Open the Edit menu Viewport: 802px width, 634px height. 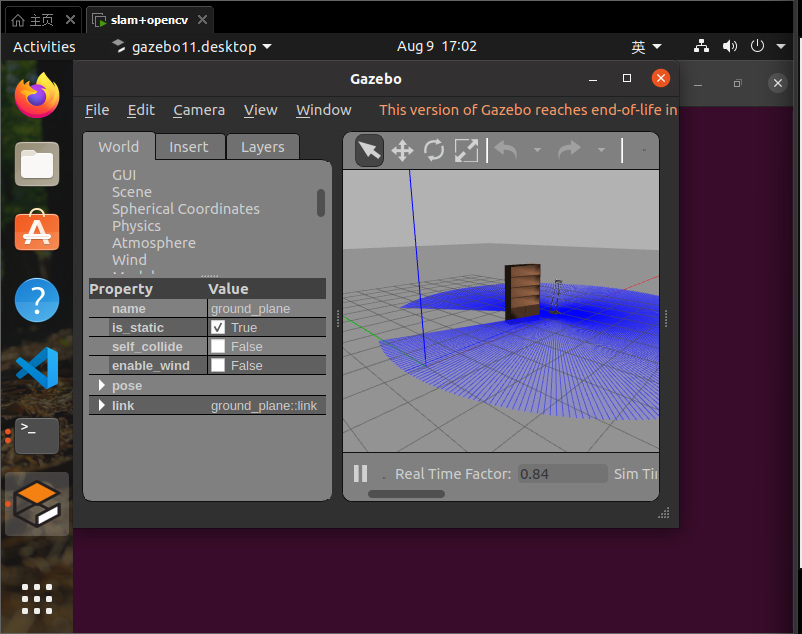pyautogui.click(x=141, y=110)
